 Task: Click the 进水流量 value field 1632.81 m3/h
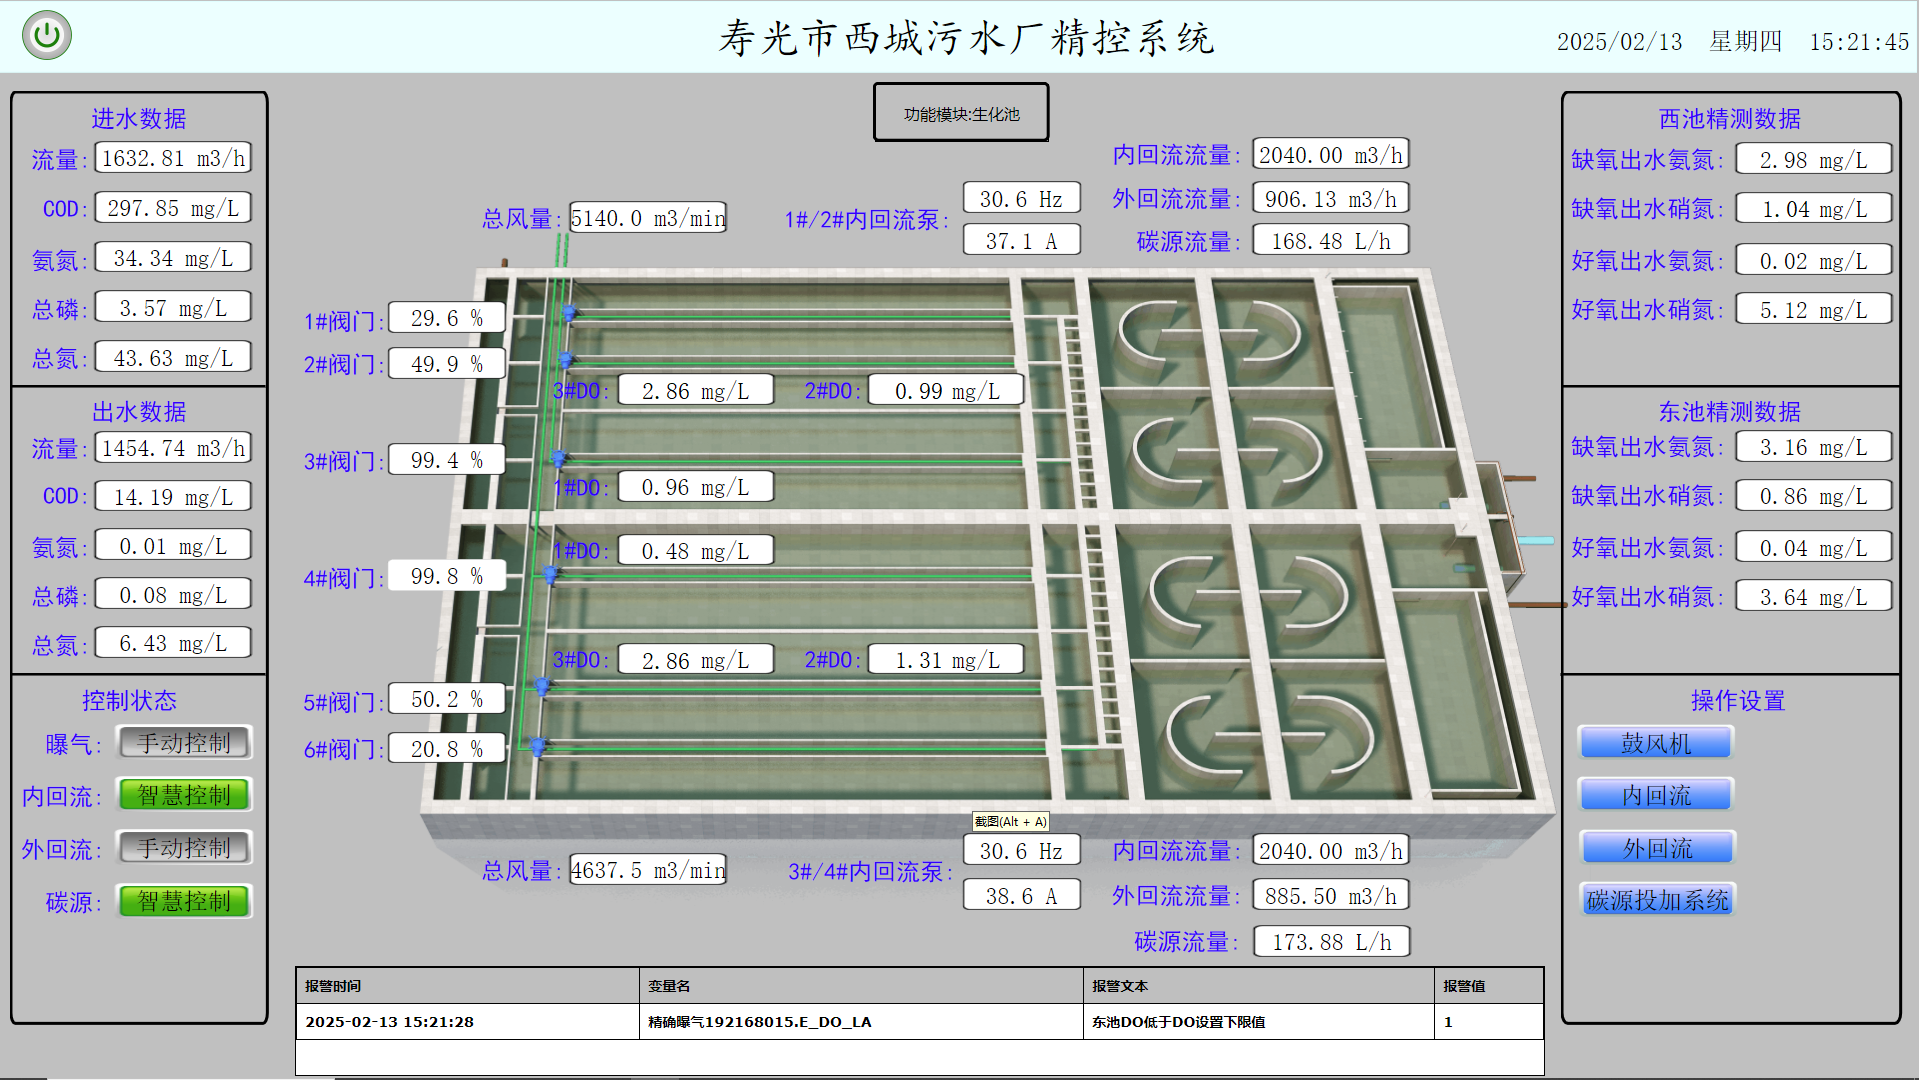tap(172, 157)
